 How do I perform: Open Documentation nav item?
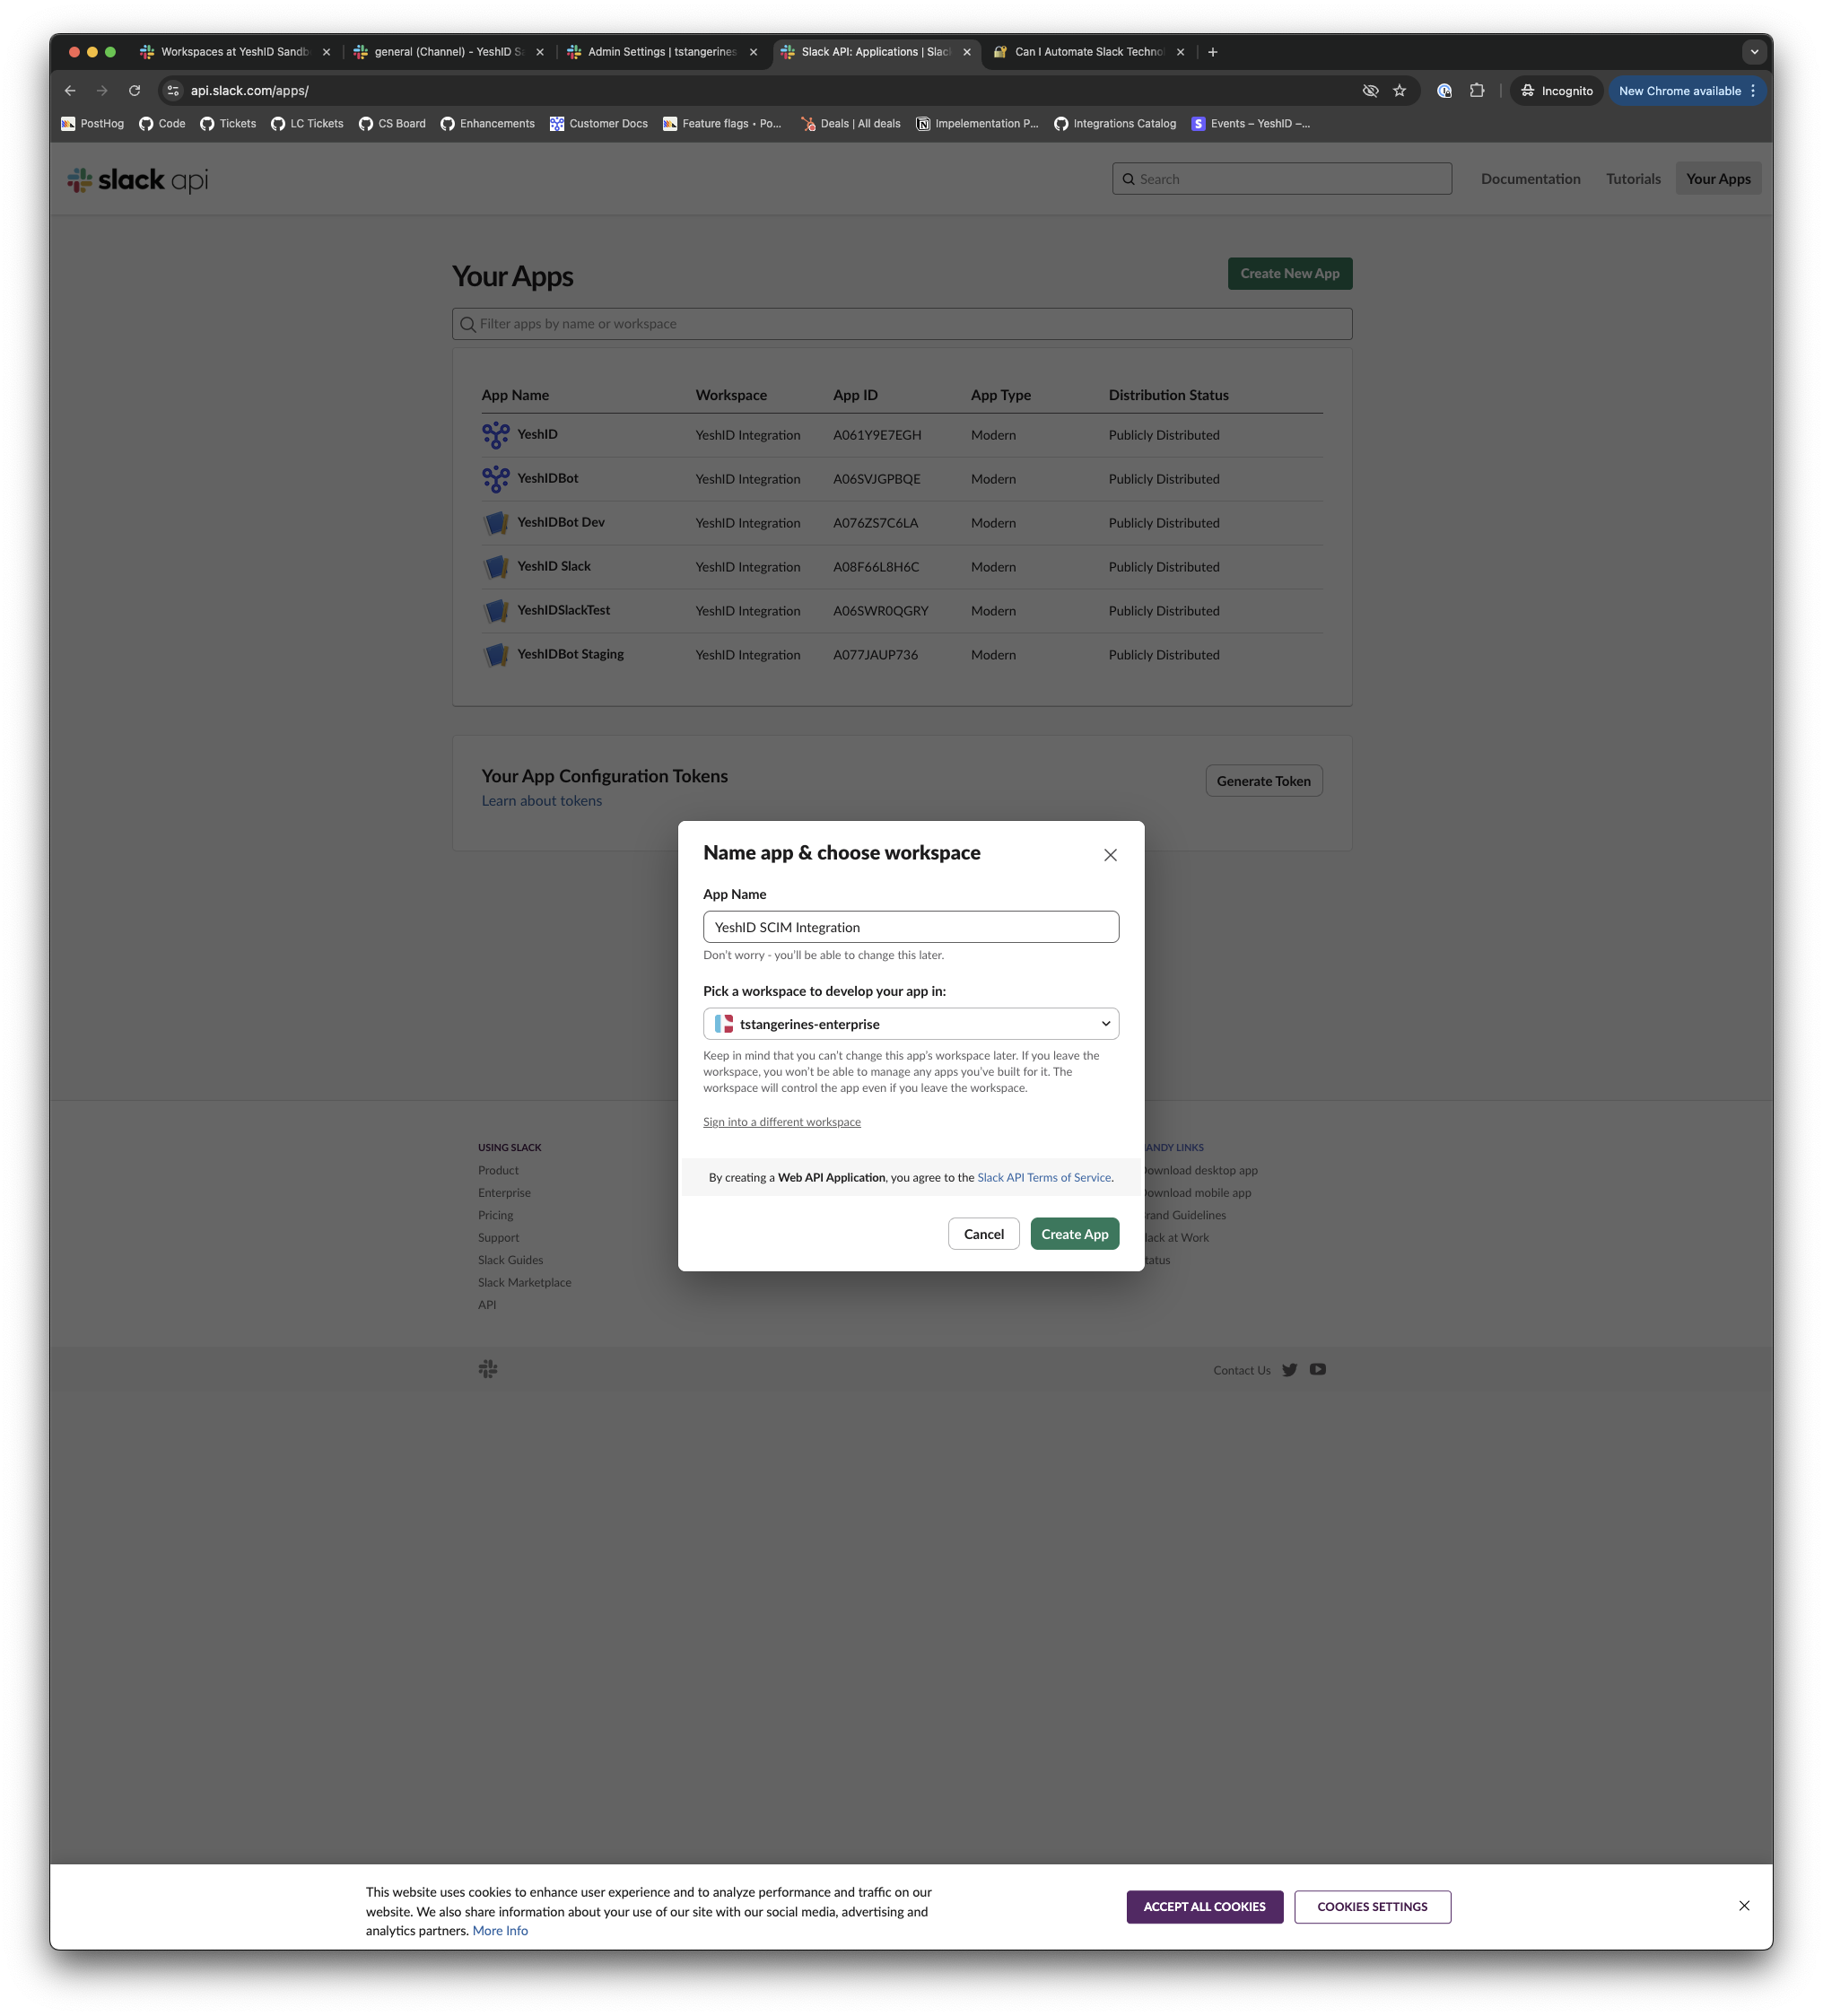pyautogui.click(x=1530, y=179)
